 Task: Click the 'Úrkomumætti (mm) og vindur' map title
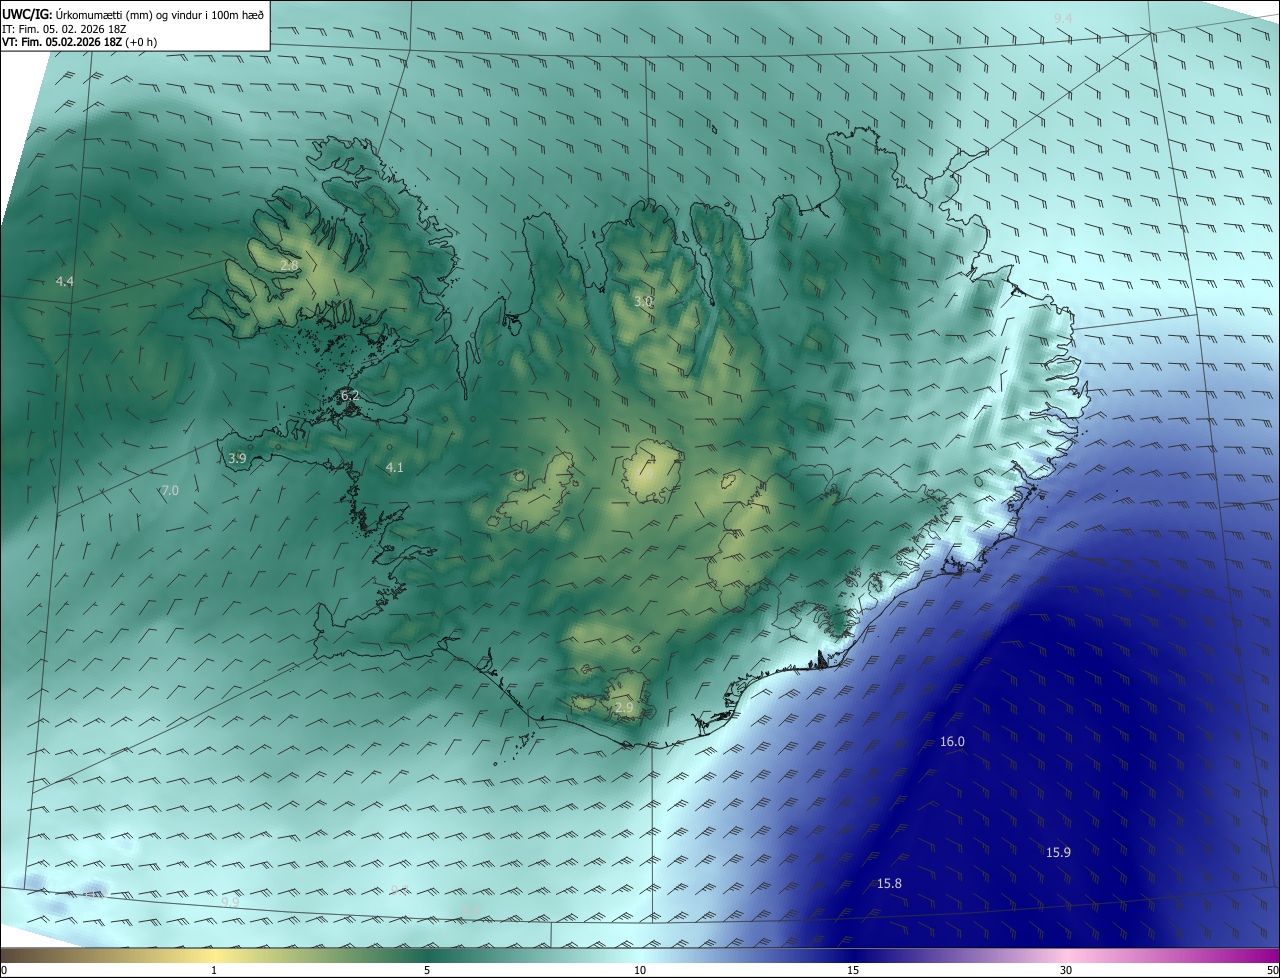pyautogui.click(x=160, y=14)
